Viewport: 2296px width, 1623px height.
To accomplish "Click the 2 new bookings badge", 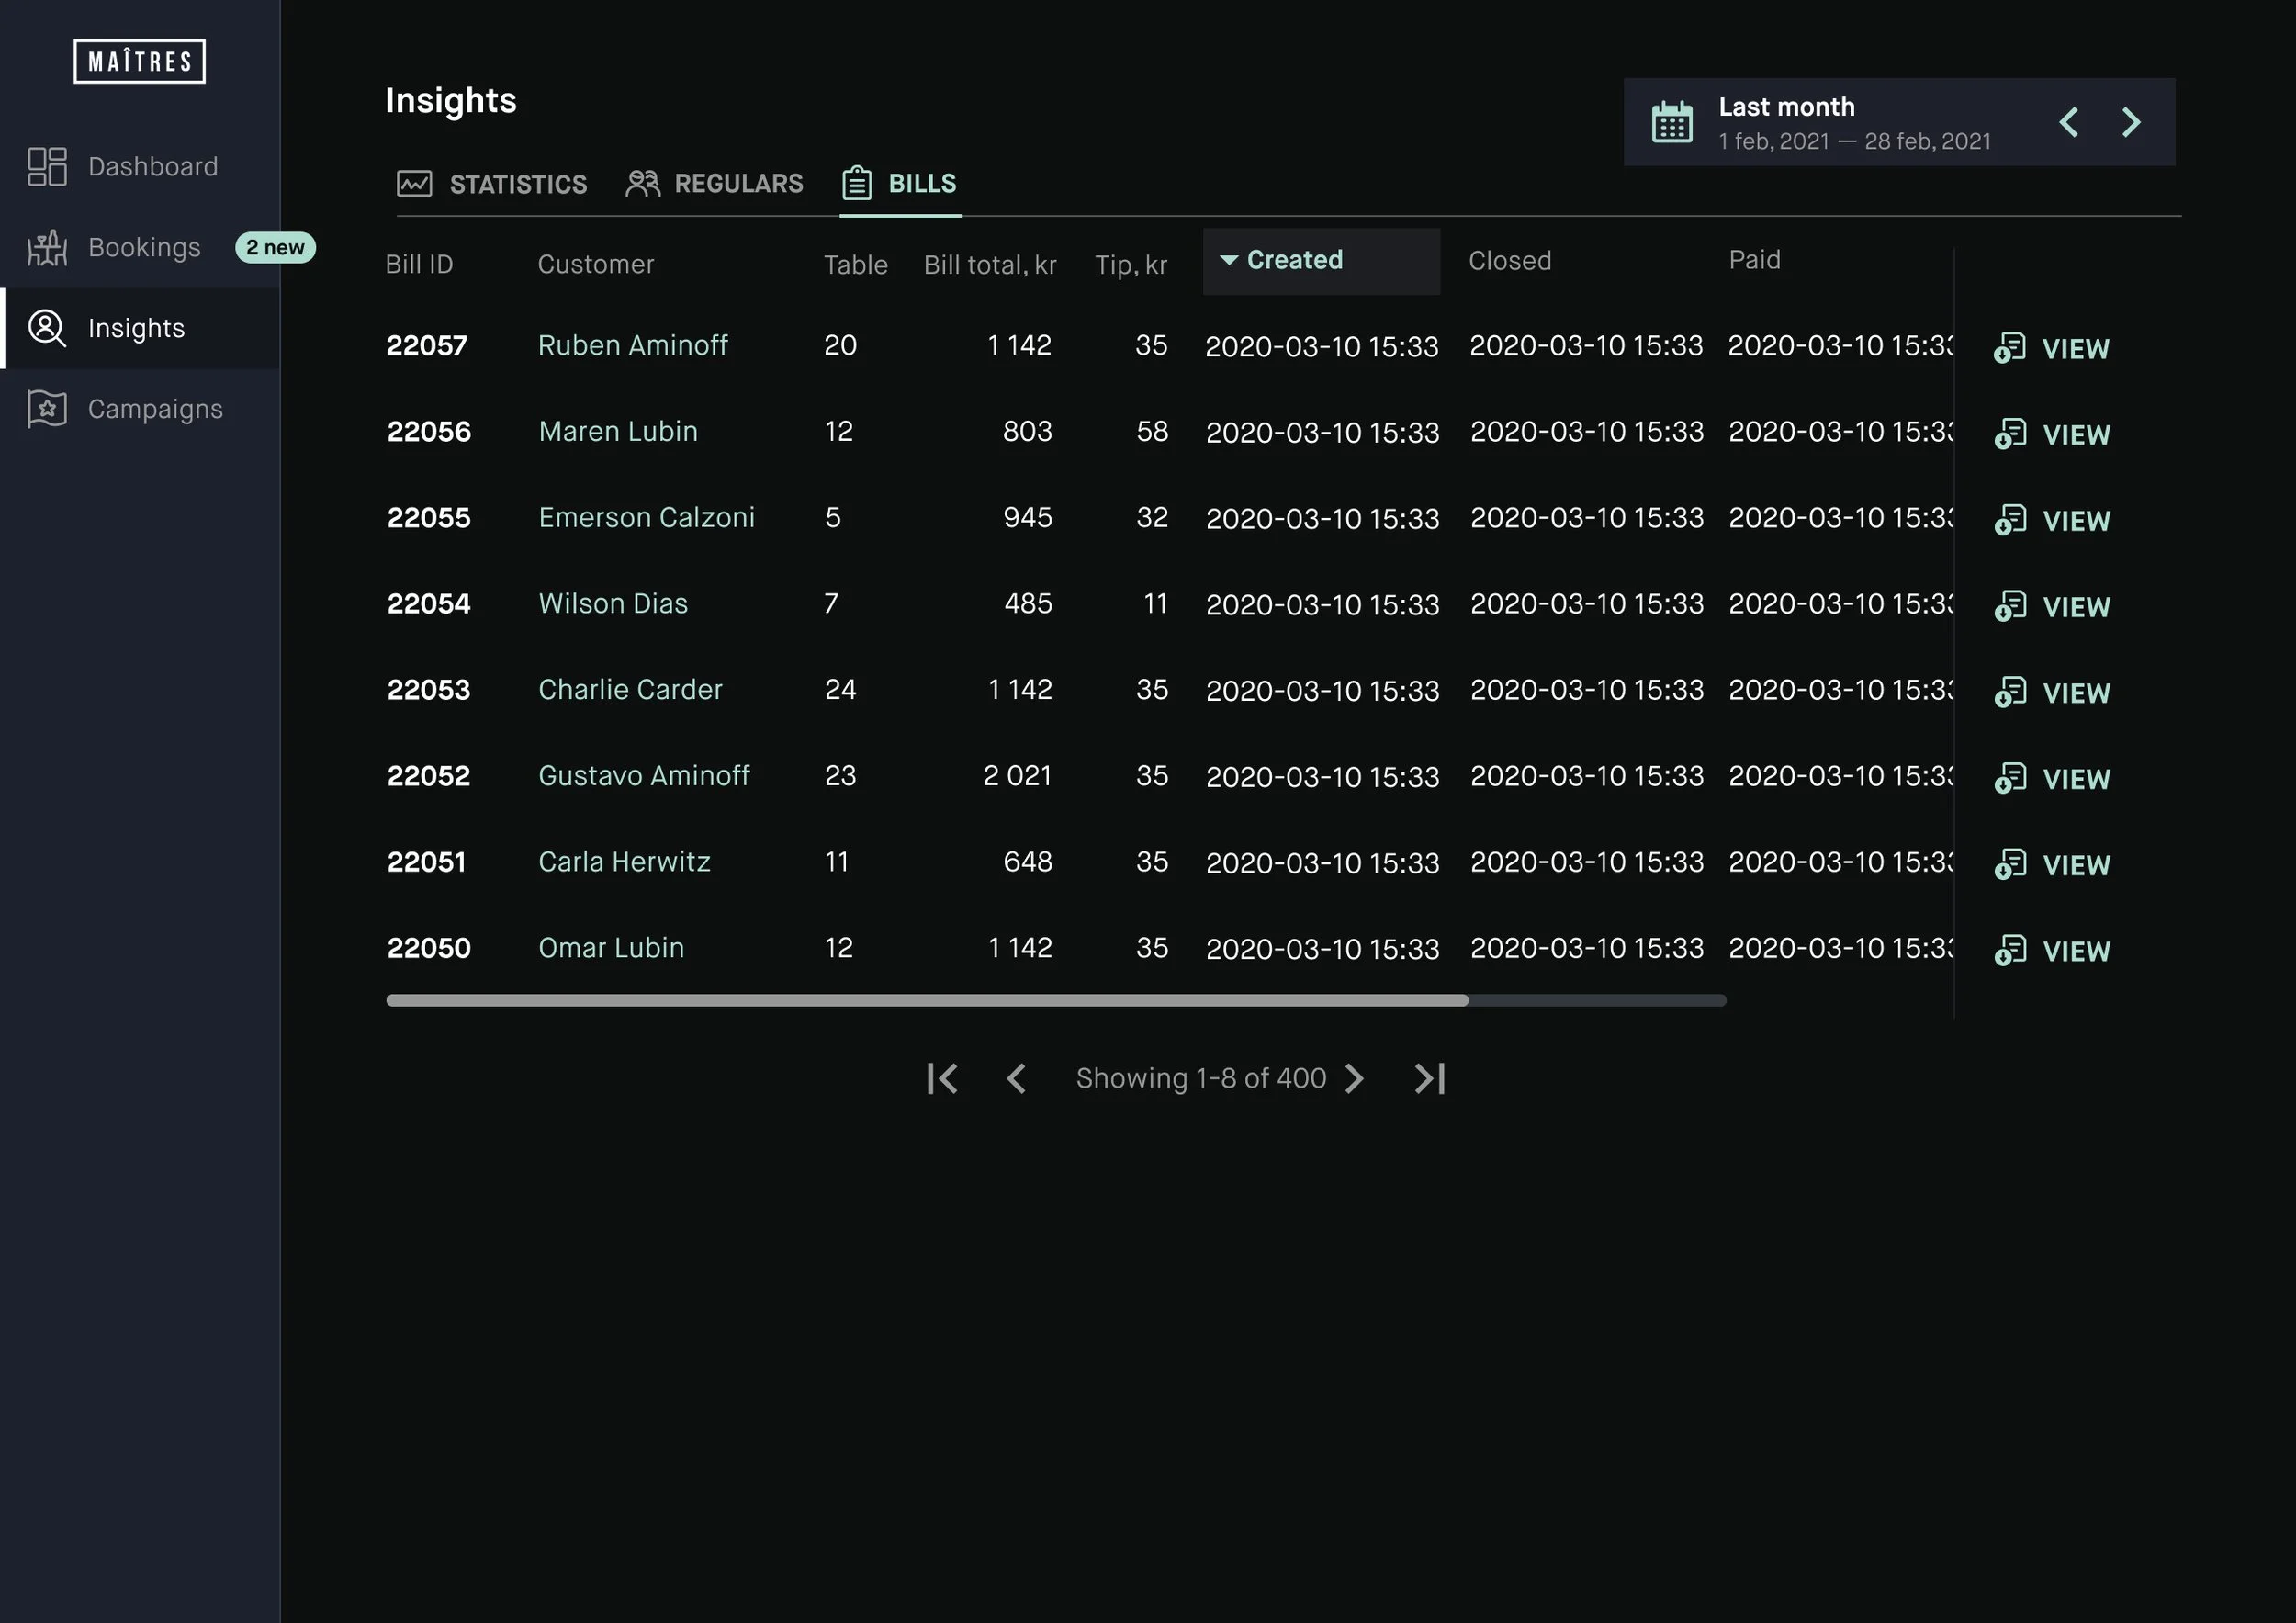I will pyautogui.click(x=275, y=247).
